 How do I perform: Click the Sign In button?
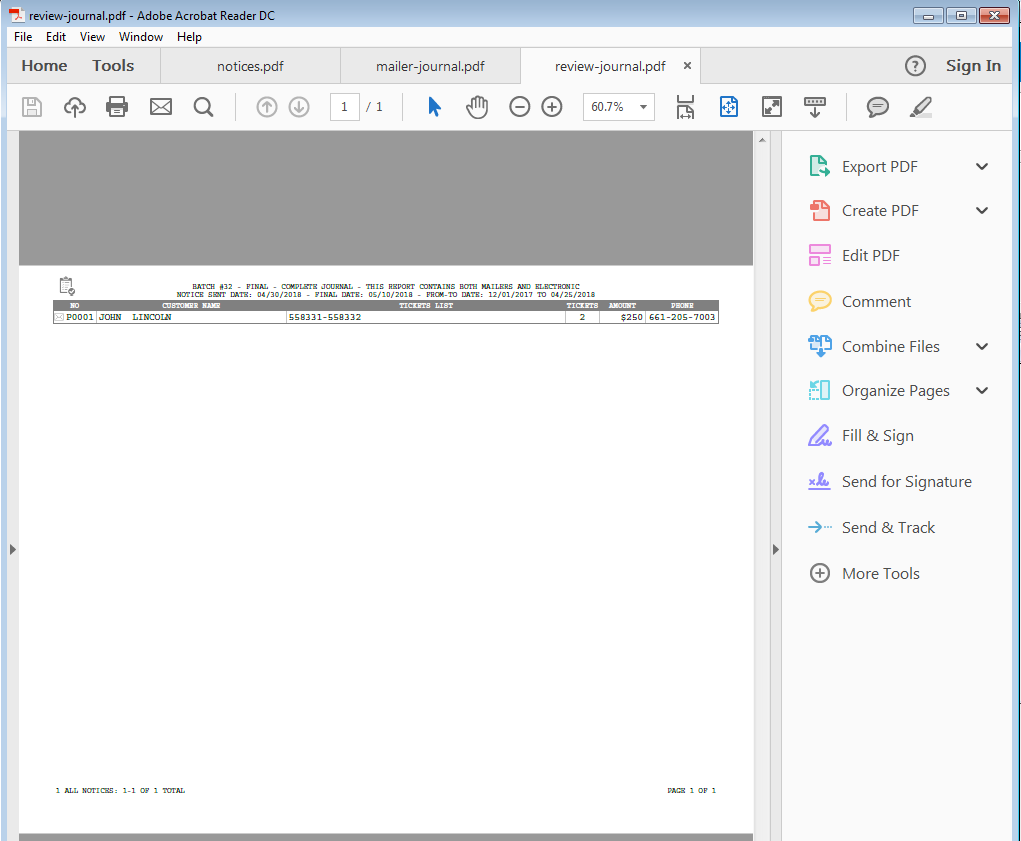pos(973,66)
